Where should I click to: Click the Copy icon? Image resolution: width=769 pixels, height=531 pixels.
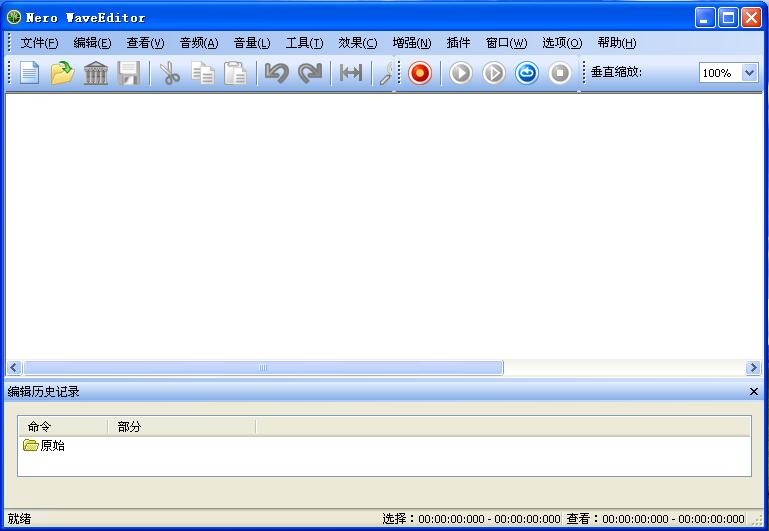203,73
